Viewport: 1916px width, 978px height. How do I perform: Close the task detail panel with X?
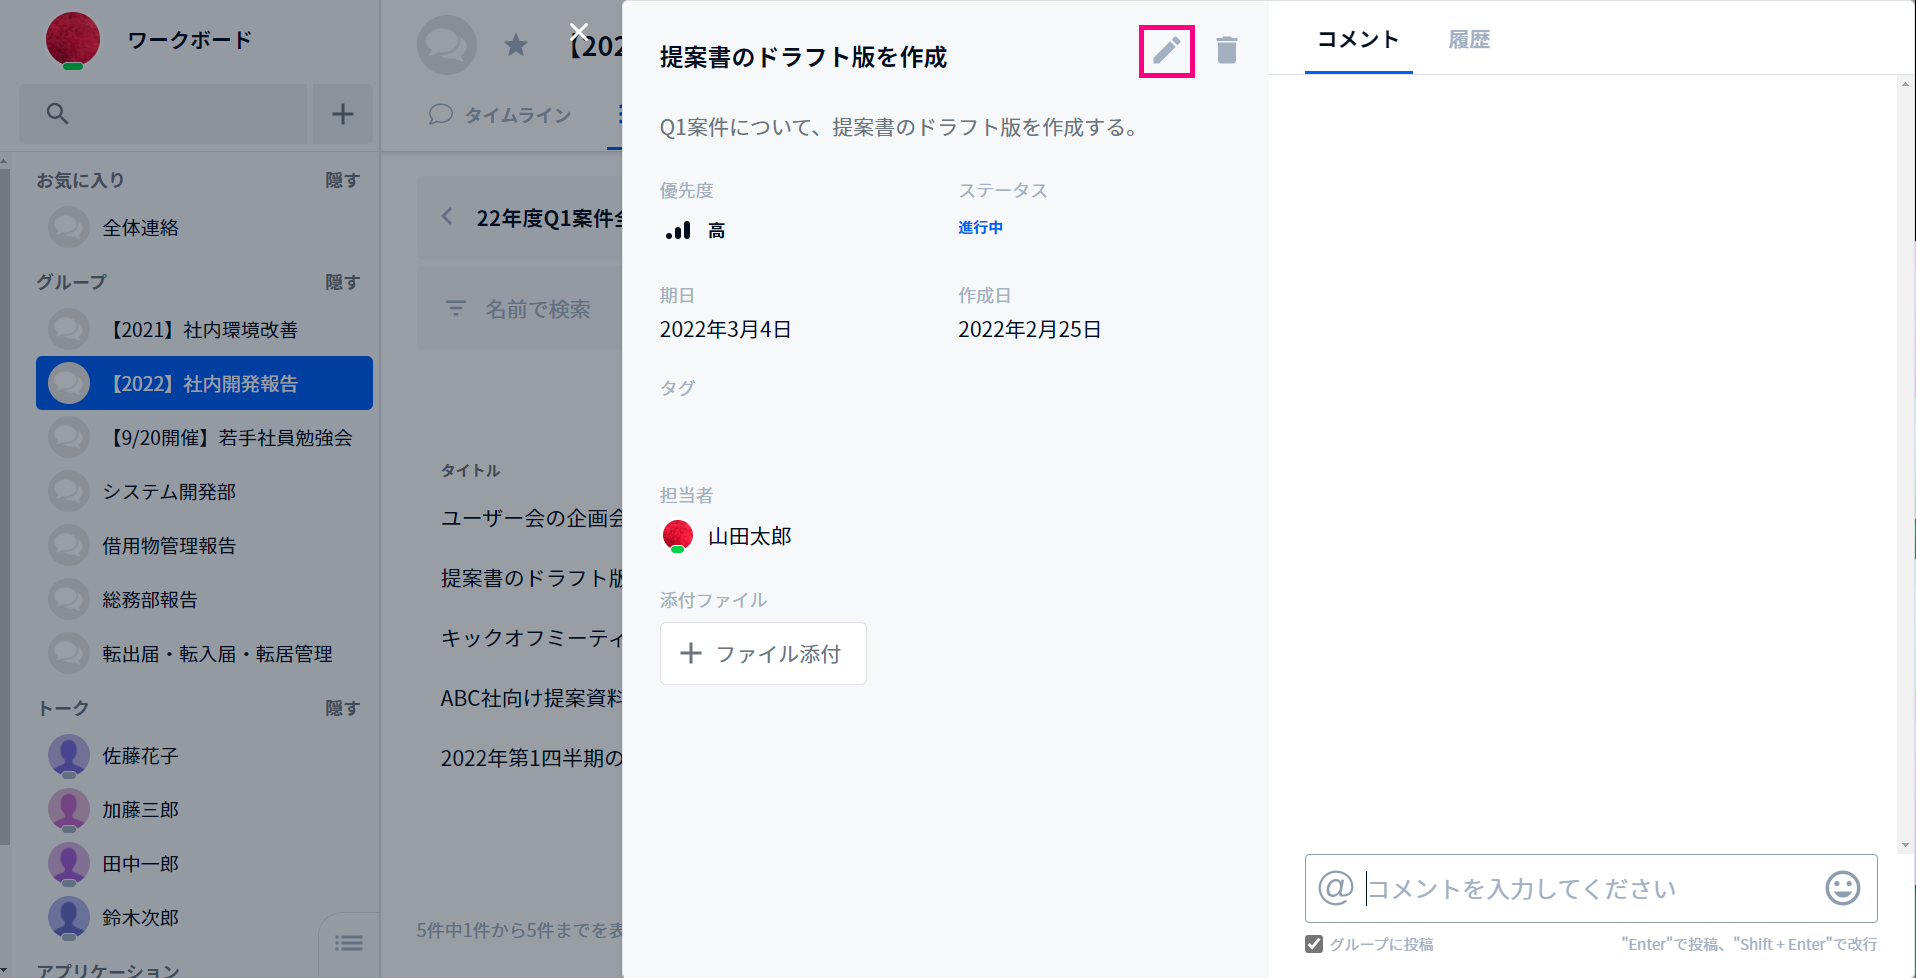coord(579,32)
